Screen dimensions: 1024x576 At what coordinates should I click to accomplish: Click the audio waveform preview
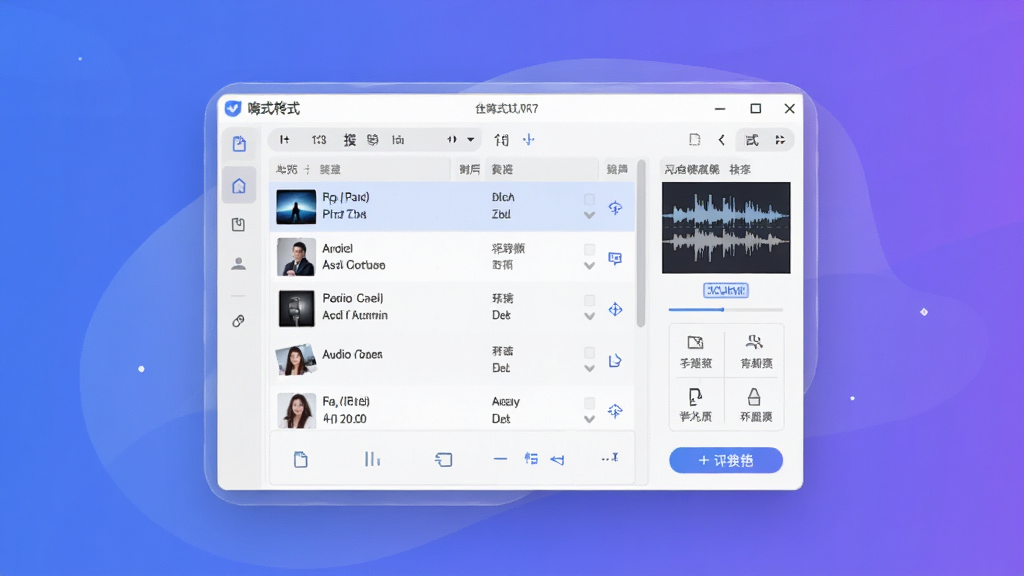pos(726,228)
